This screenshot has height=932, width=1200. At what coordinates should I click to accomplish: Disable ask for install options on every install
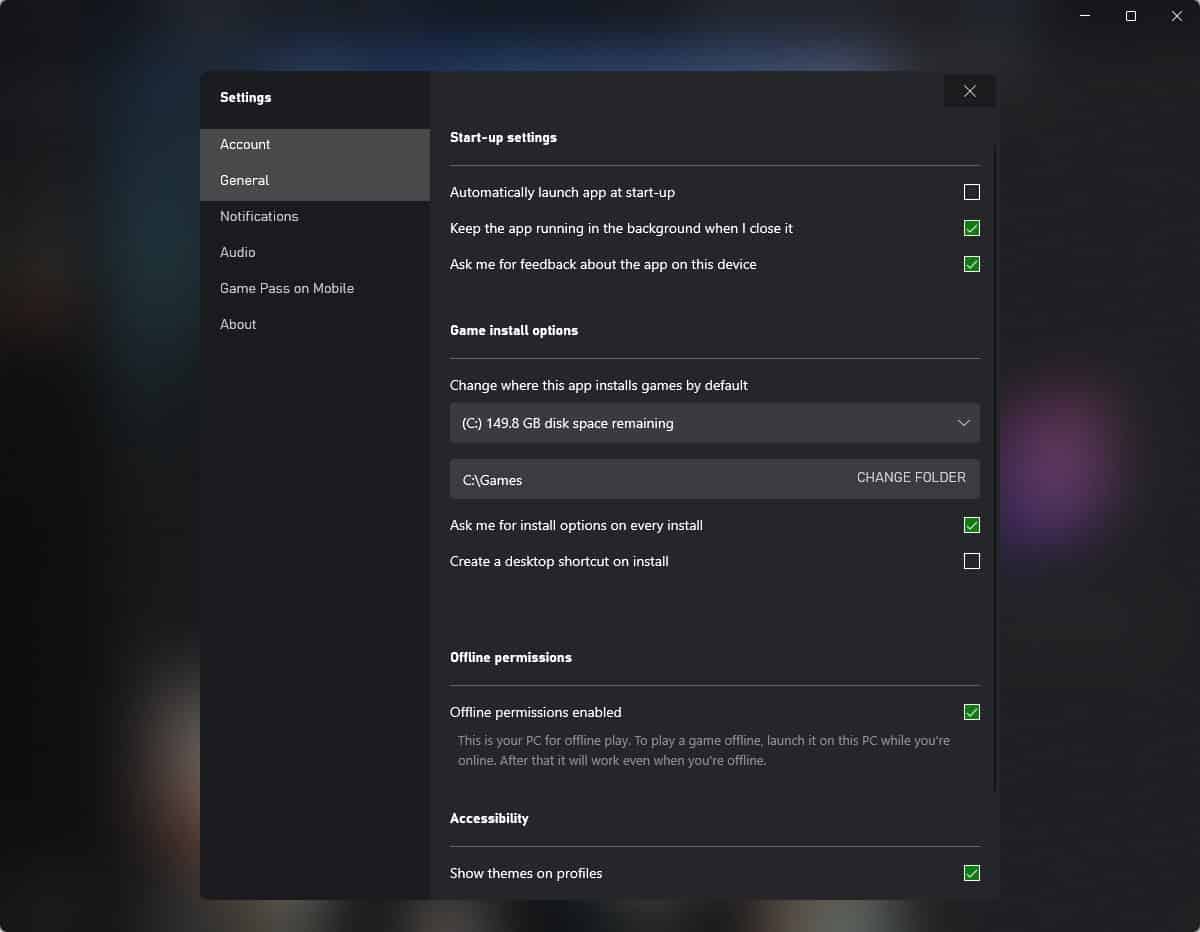(971, 525)
